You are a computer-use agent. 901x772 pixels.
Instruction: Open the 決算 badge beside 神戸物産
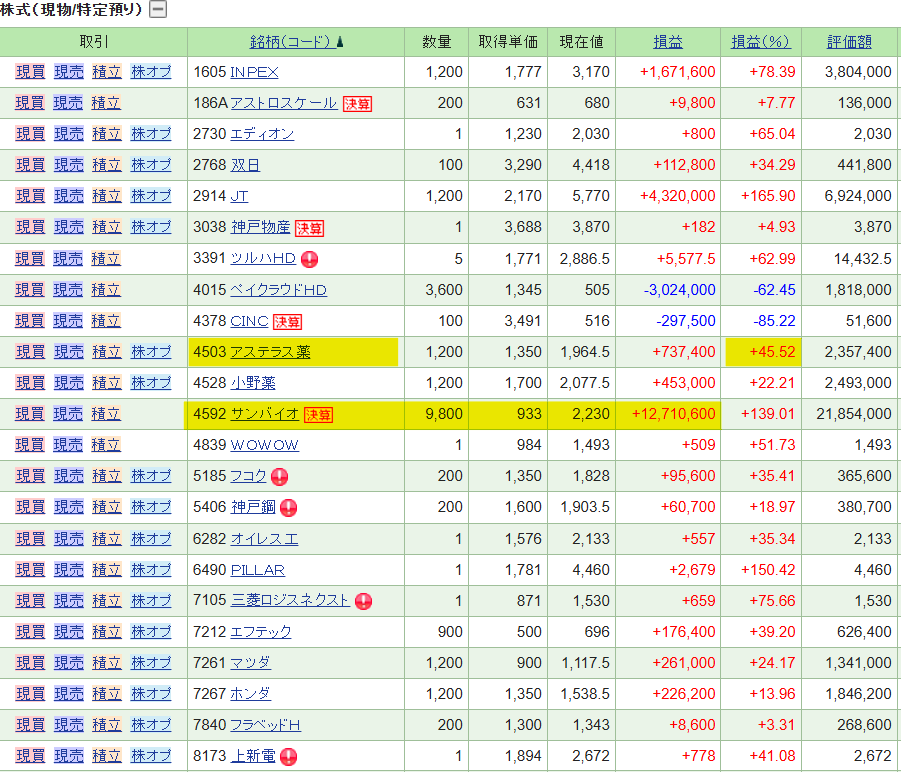[309, 228]
